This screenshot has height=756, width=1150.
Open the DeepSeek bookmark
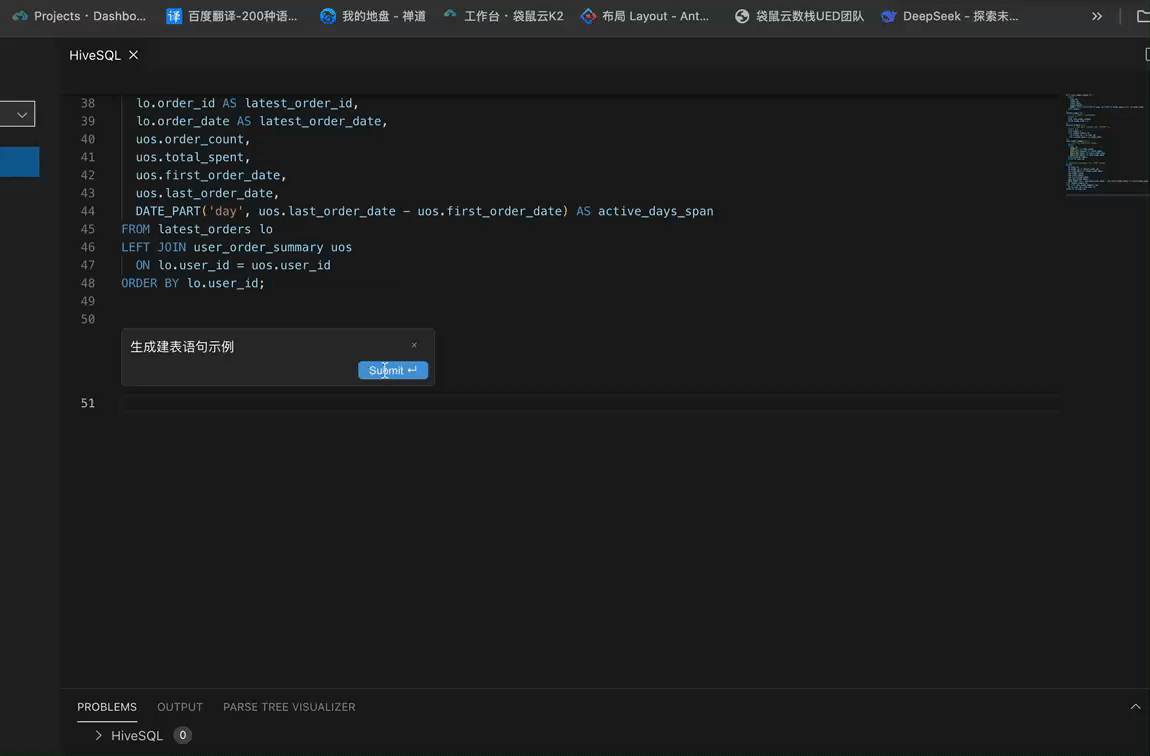(950, 16)
